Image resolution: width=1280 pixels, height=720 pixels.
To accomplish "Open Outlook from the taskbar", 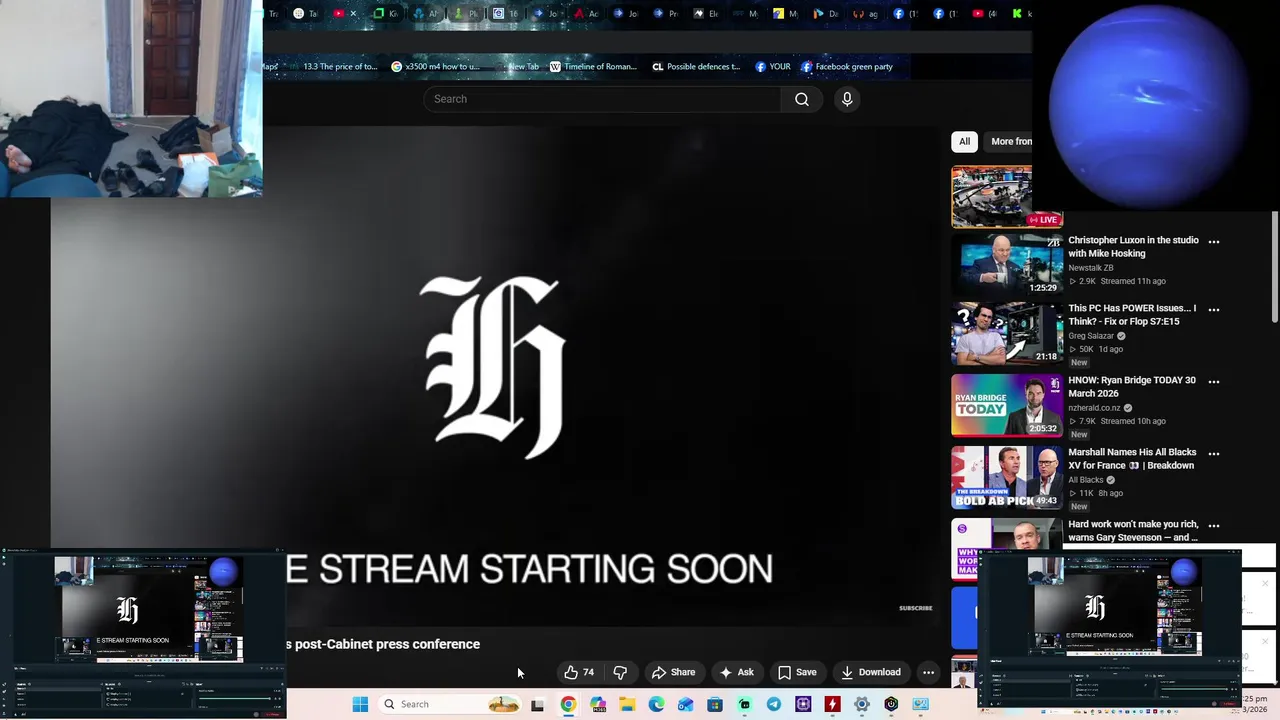I will point(685,704).
